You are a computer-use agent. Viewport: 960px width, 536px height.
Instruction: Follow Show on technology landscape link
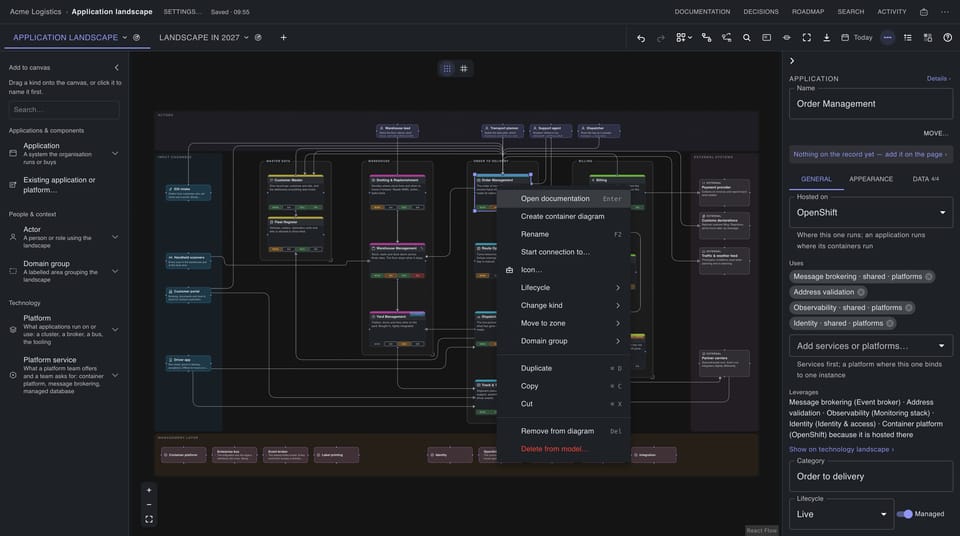(x=841, y=450)
